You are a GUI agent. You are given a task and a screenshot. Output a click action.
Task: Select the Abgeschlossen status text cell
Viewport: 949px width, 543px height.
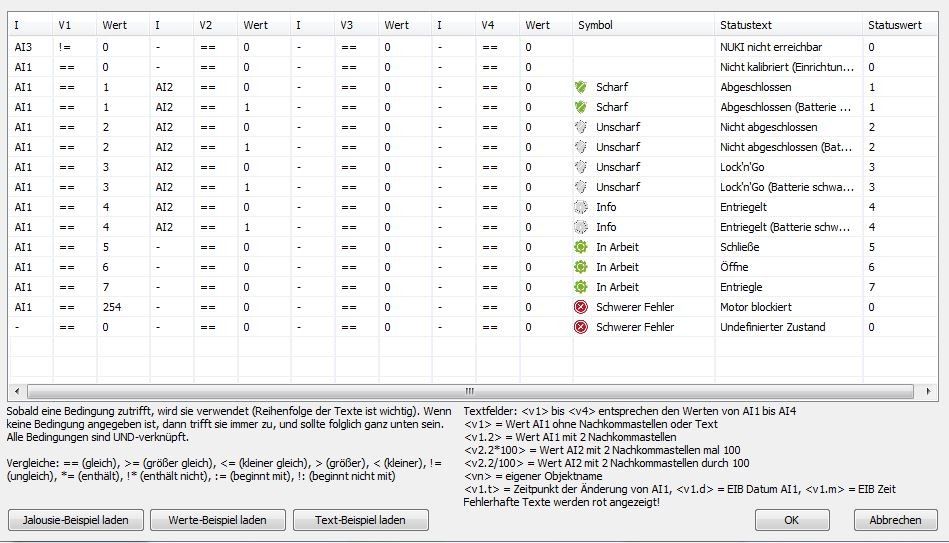point(755,87)
